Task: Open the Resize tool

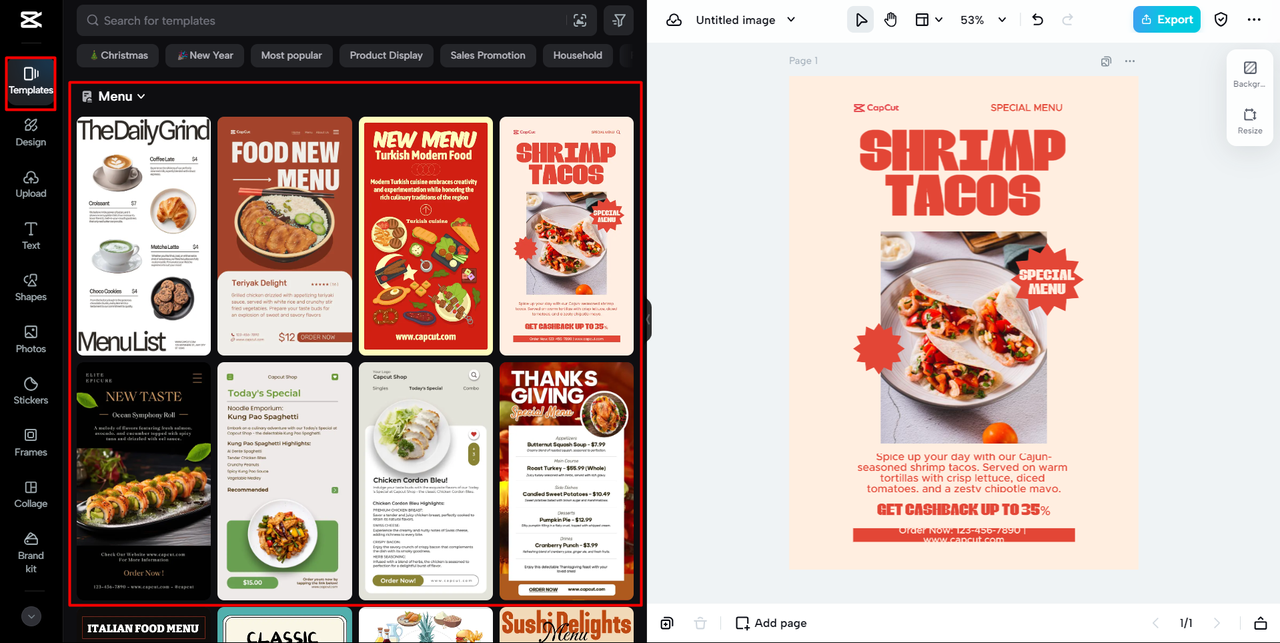Action: click(1249, 121)
